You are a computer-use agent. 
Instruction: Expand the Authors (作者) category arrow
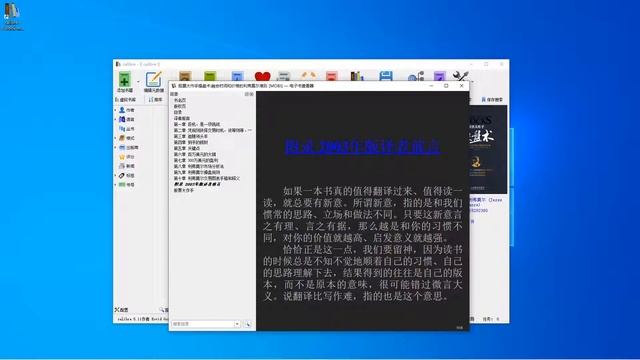point(116,110)
